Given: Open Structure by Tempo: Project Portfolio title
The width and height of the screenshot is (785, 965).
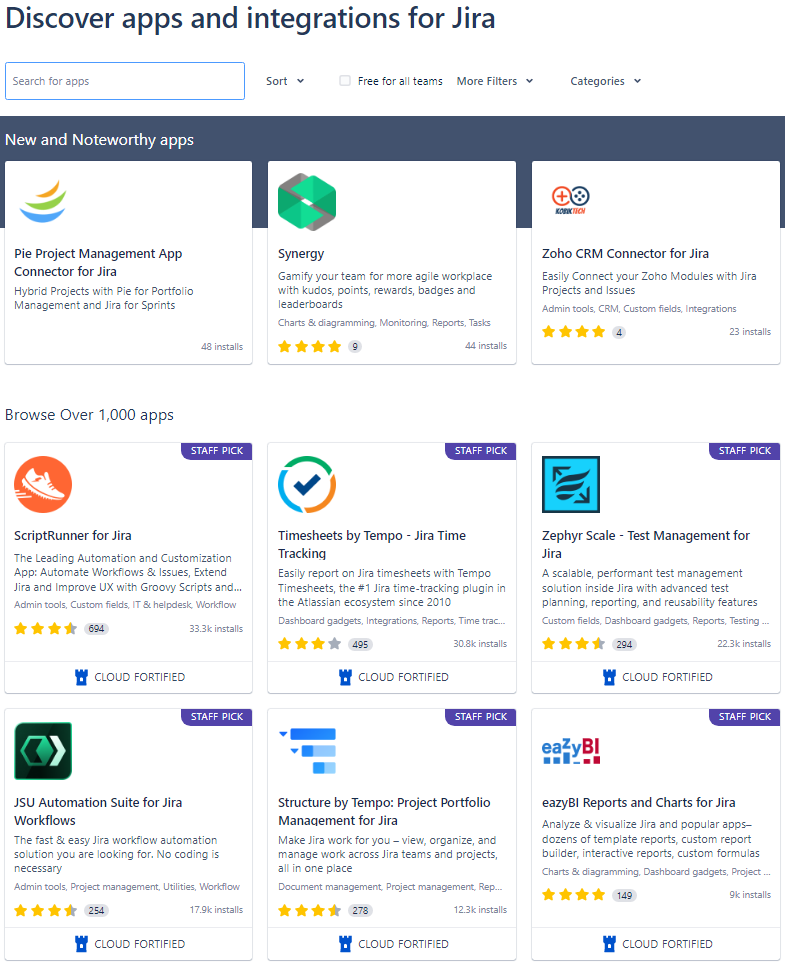Looking at the screenshot, I should pyautogui.click(x=384, y=811).
